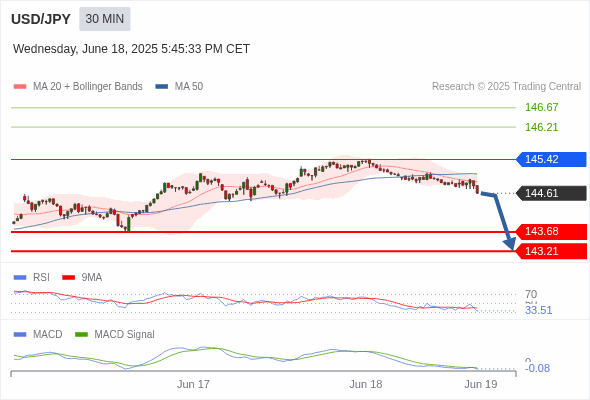Click the 30 MIN timeframe button
Image resolution: width=590 pixels, height=400 pixels.
coord(105,19)
